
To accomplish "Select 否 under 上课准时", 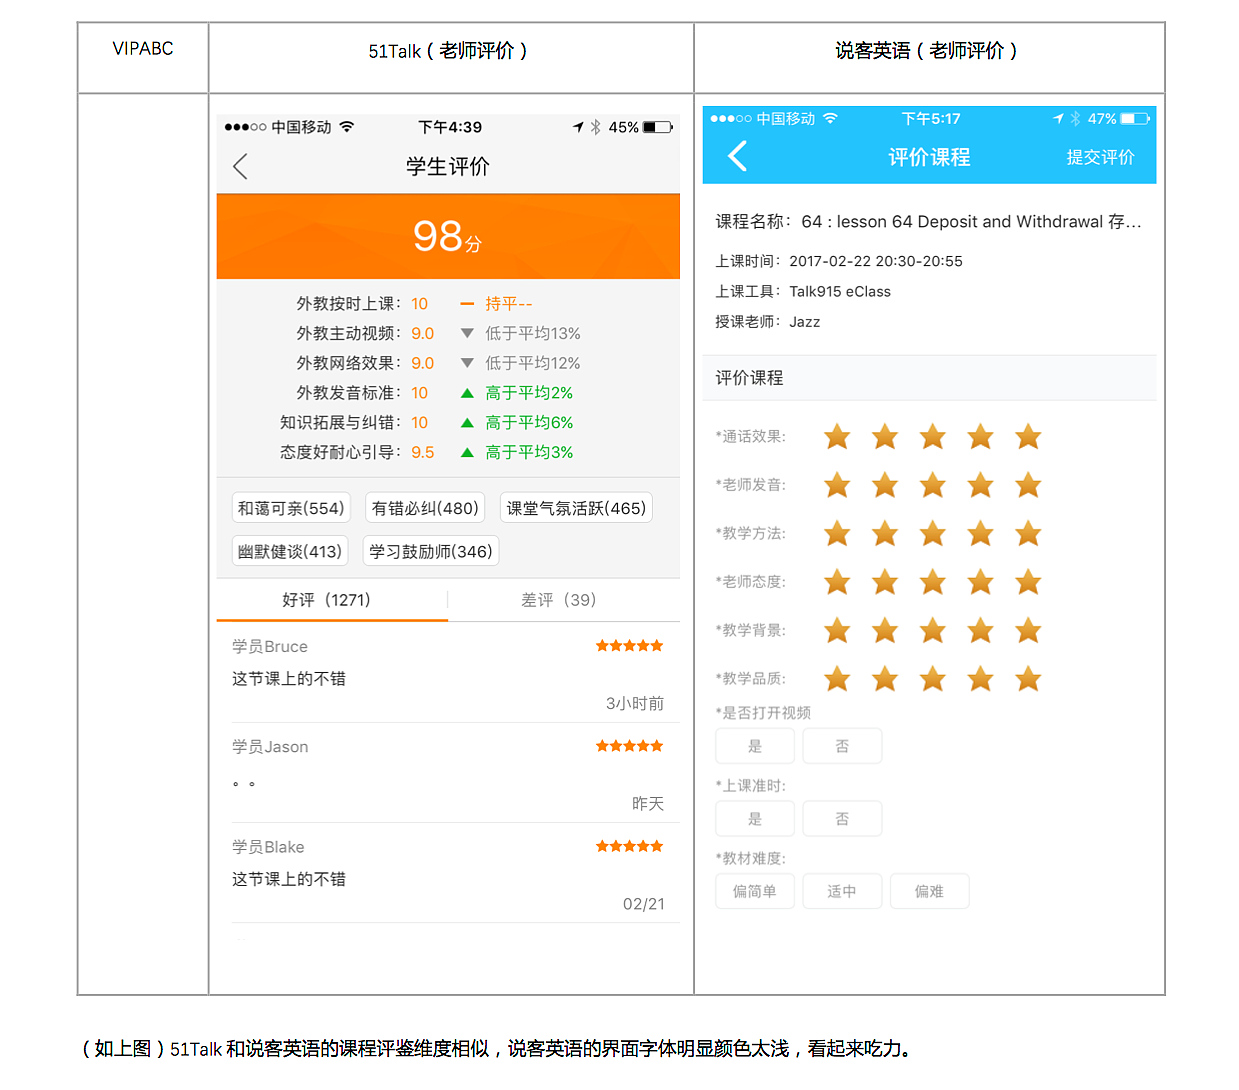I will tap(842, 818).
